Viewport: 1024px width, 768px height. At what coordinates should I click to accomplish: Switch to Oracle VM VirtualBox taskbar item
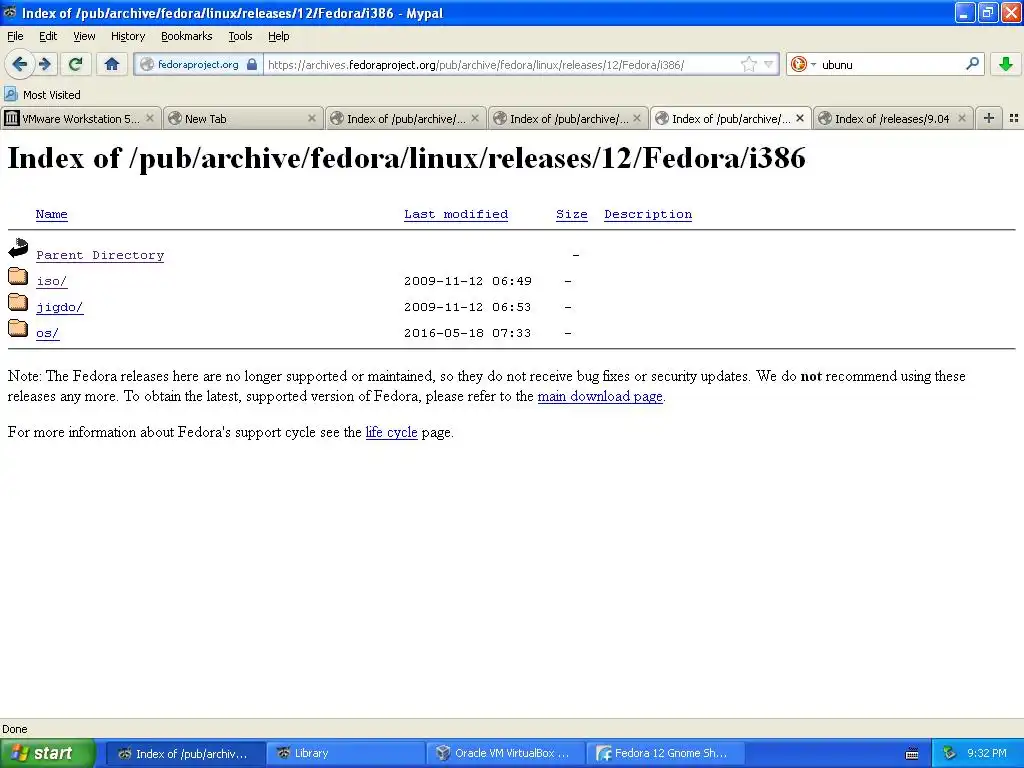click(506, 753)
